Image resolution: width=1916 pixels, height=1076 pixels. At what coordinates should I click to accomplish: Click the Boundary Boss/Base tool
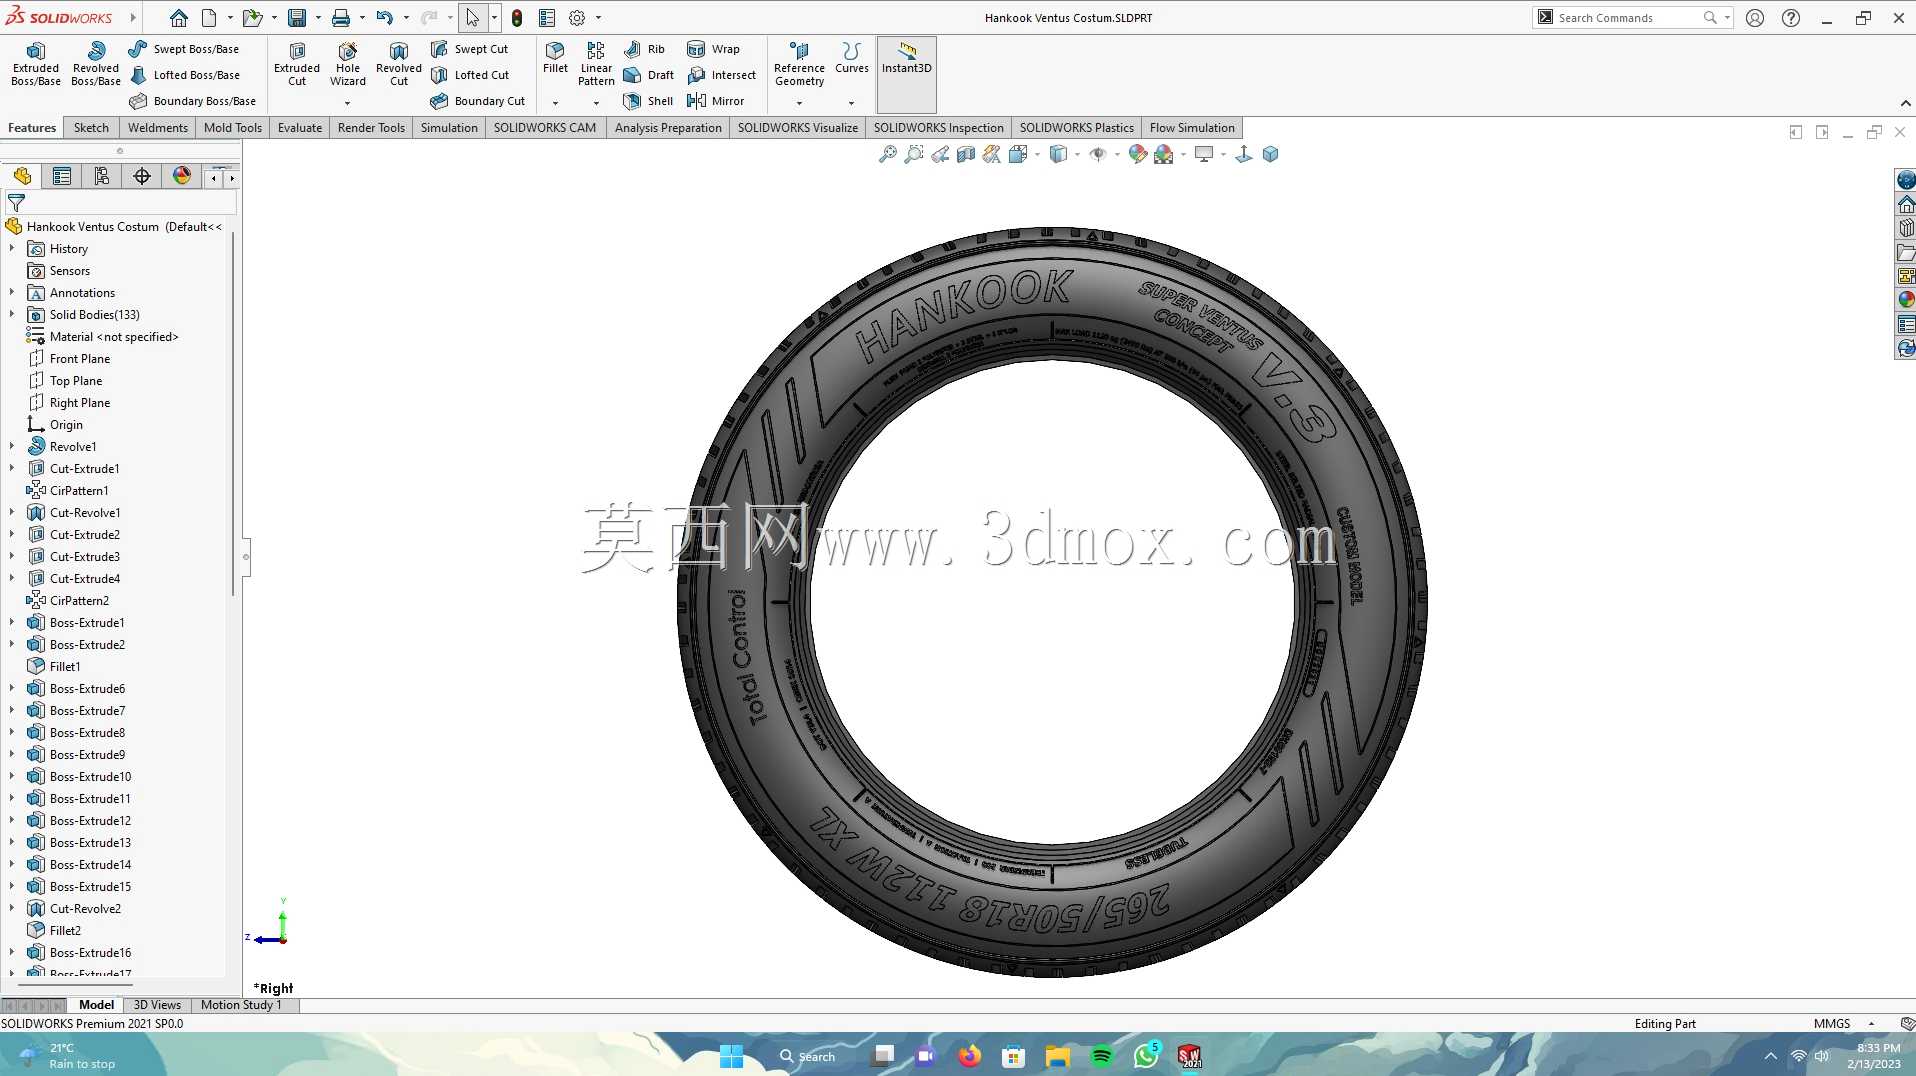coord(192,101)
